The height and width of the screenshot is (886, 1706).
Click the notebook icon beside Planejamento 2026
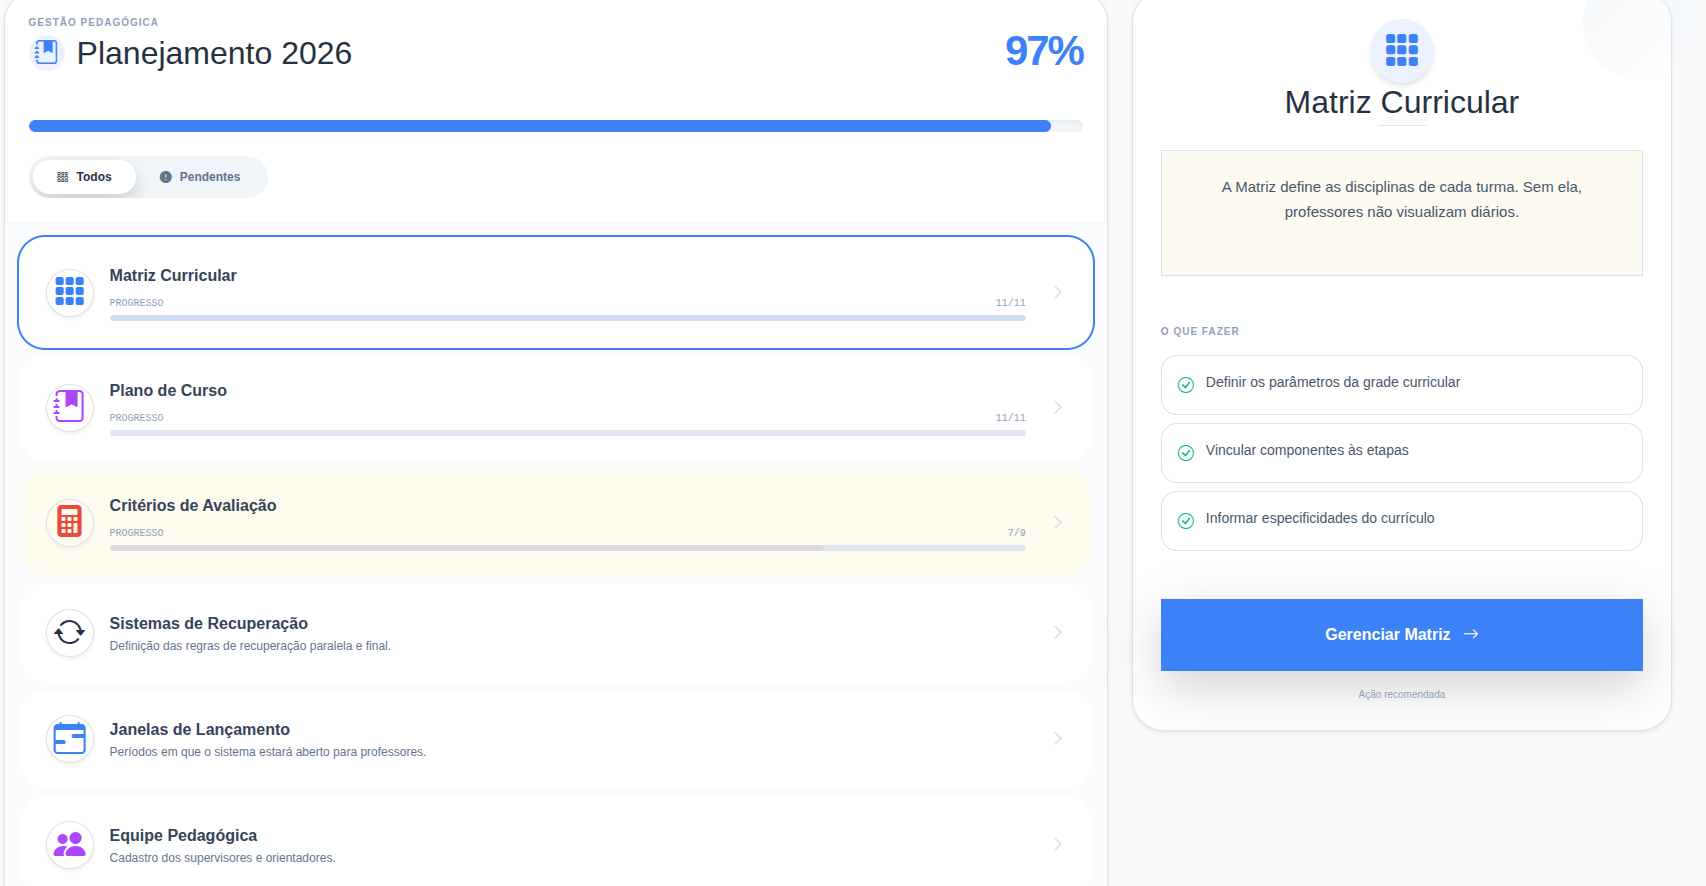point(46,52)
